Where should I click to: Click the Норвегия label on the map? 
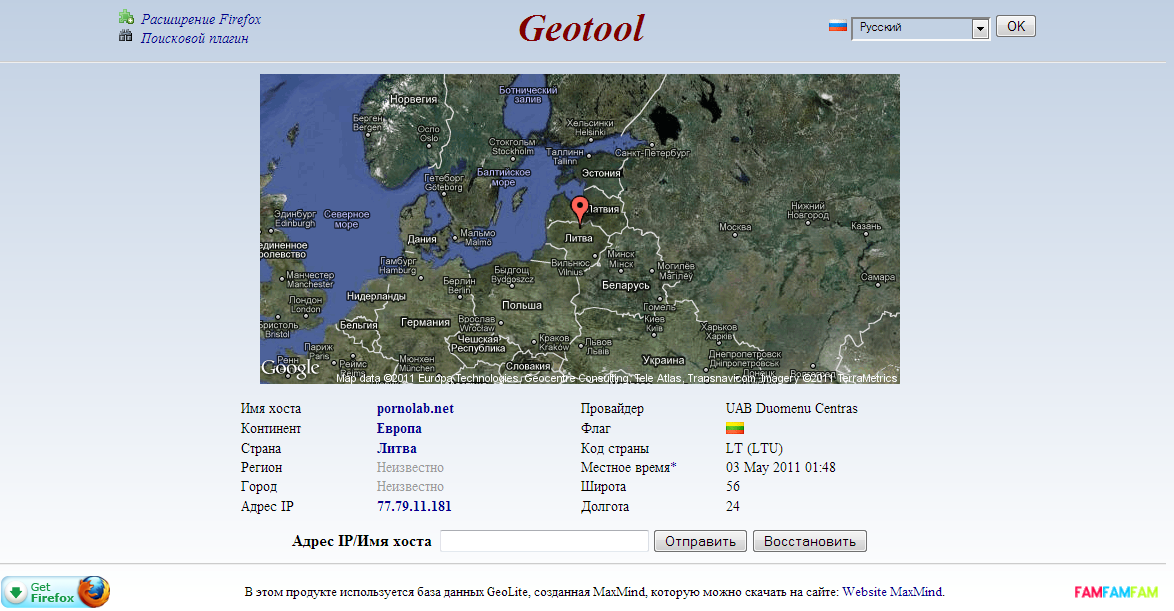413,99
